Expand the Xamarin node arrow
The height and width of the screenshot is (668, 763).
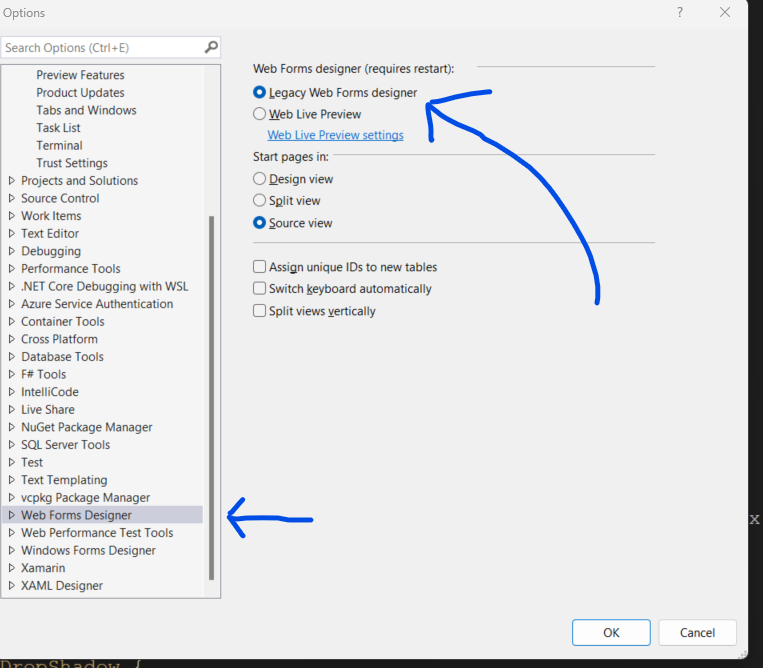pyautogui.click(x=12, y=568)
